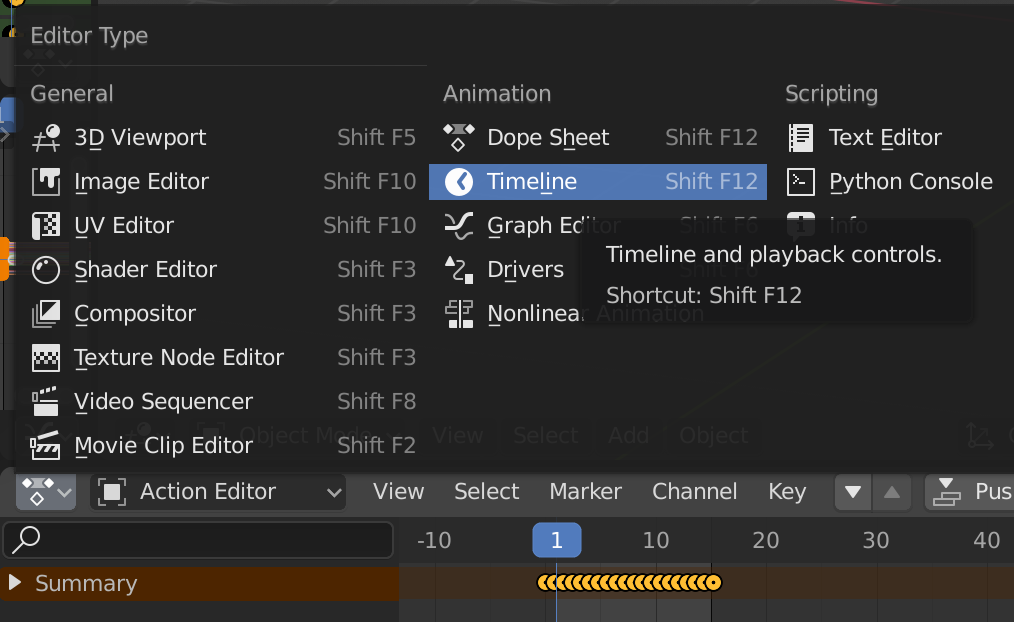Open the UV Editor
Viewport: 1014px width, 622px height.
125,225
